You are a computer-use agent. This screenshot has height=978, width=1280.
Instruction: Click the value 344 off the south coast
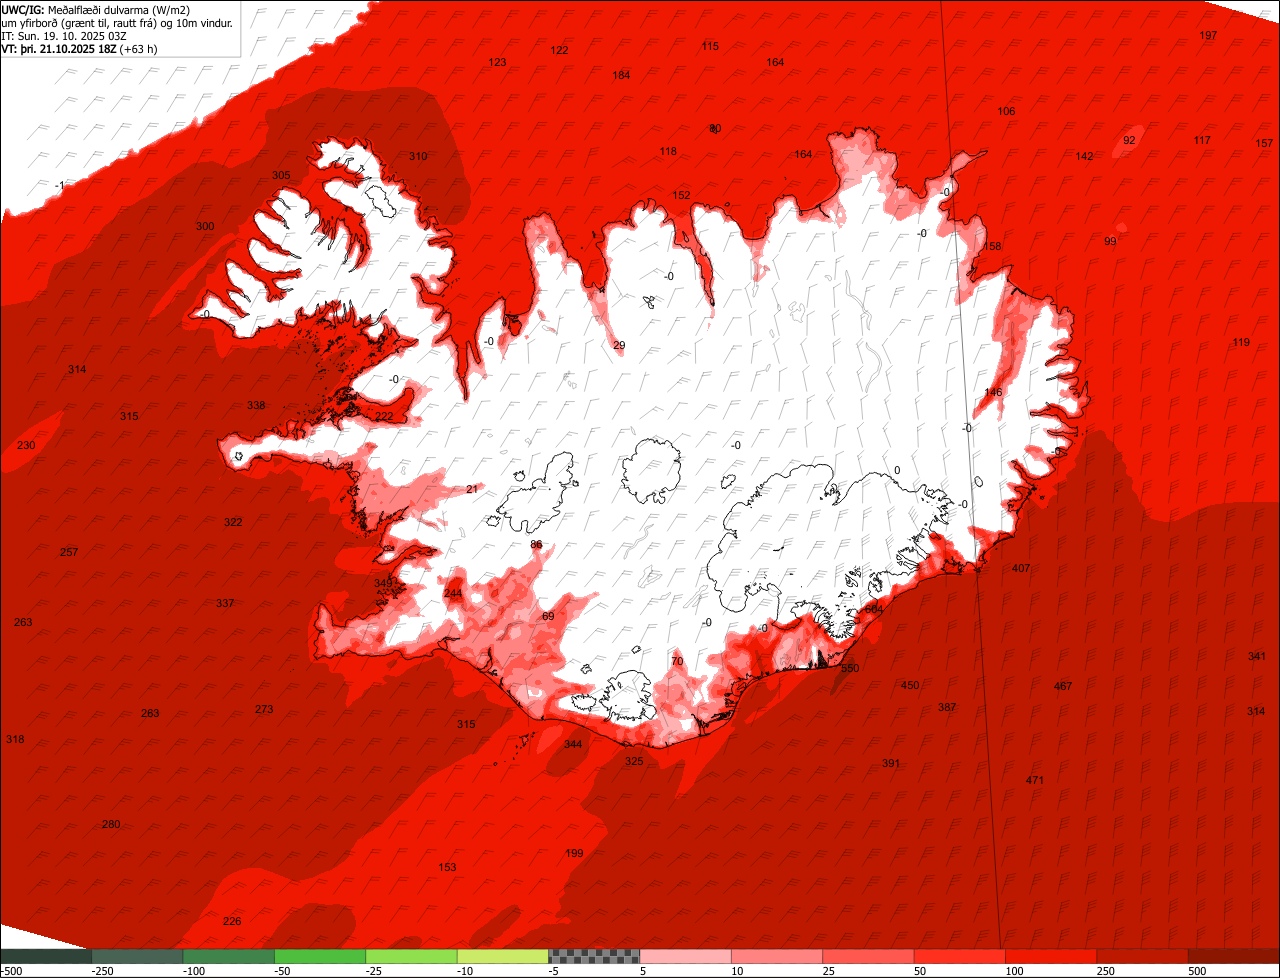(573, 744)
